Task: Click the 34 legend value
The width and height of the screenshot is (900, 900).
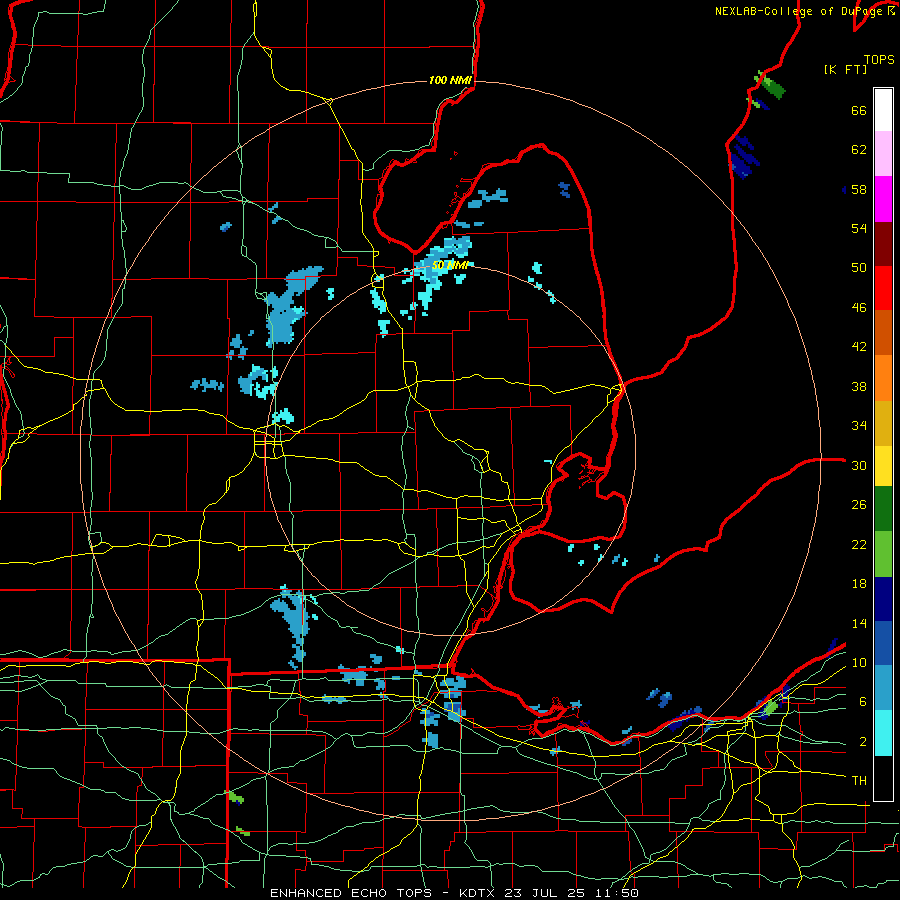Action: pyautogui.click(x=859, y=426)
